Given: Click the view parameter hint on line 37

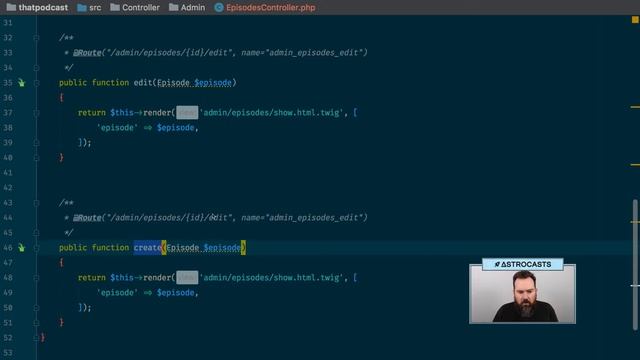Looking at the screenshot, I should pos(187,113).
